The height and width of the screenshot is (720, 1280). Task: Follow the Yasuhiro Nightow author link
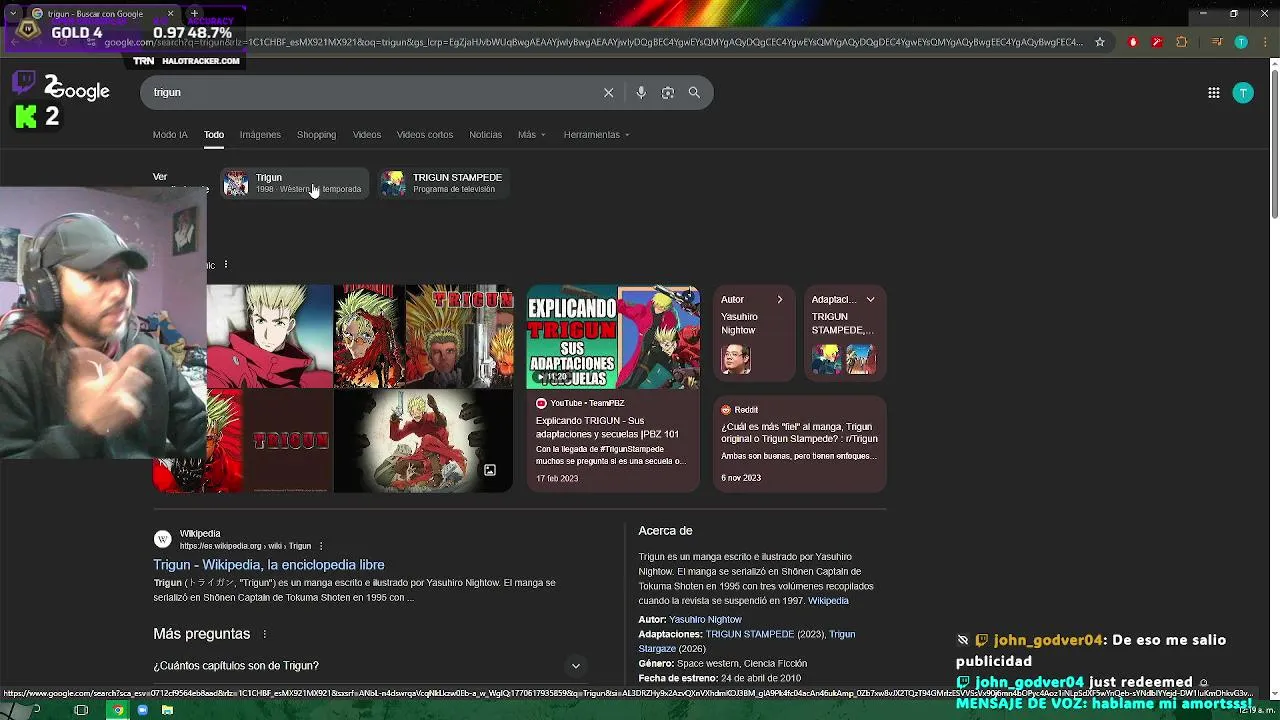pos(705,620)
